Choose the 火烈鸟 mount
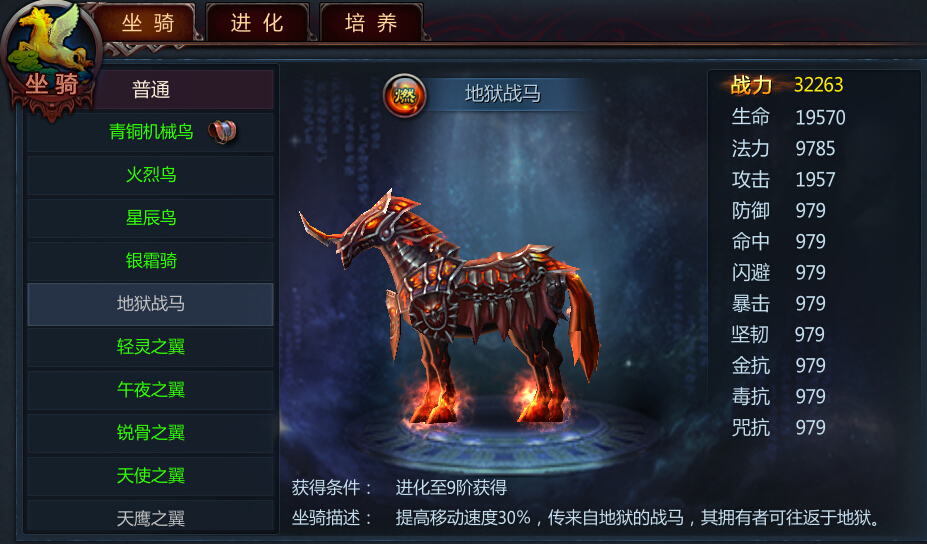 (x=150, y=174)
